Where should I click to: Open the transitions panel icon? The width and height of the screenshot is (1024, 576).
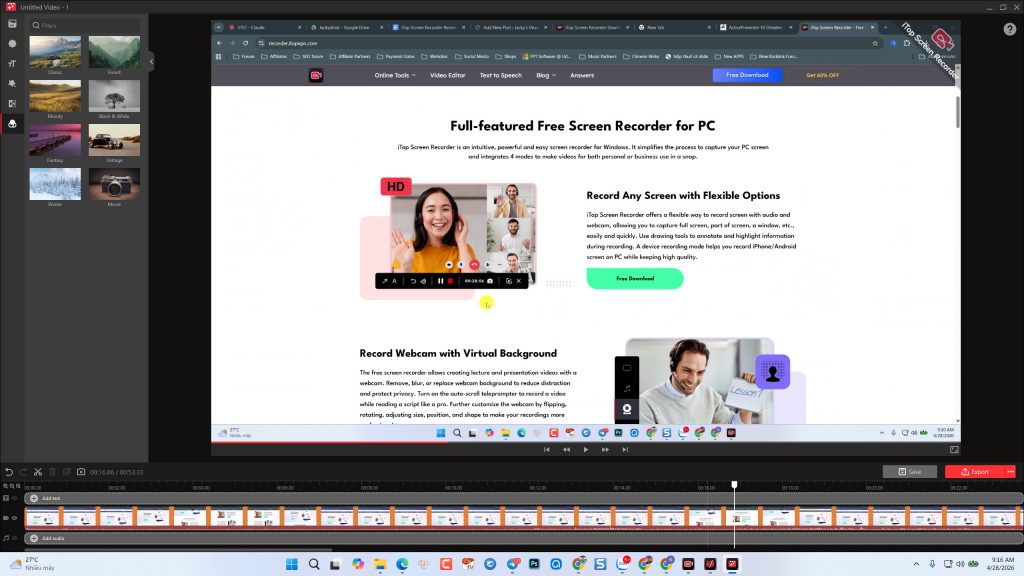coord(12,103)
